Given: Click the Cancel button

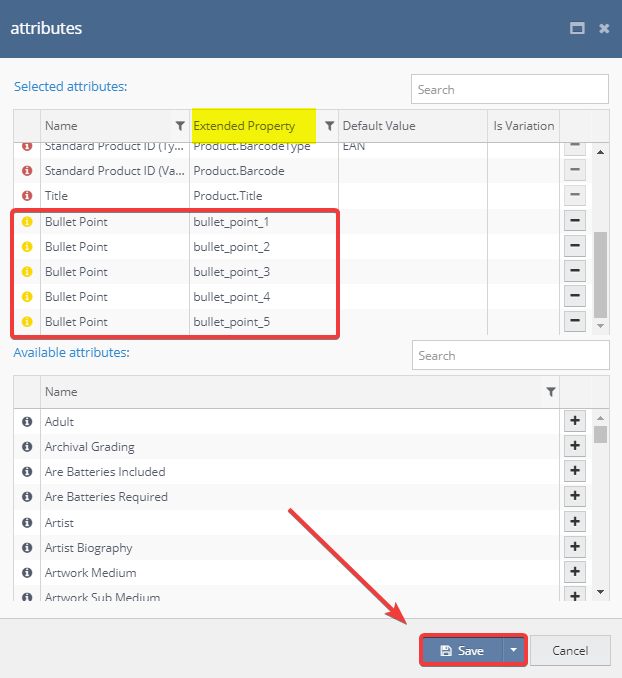Looking at the screenshot, I should (x=570, y=650).
